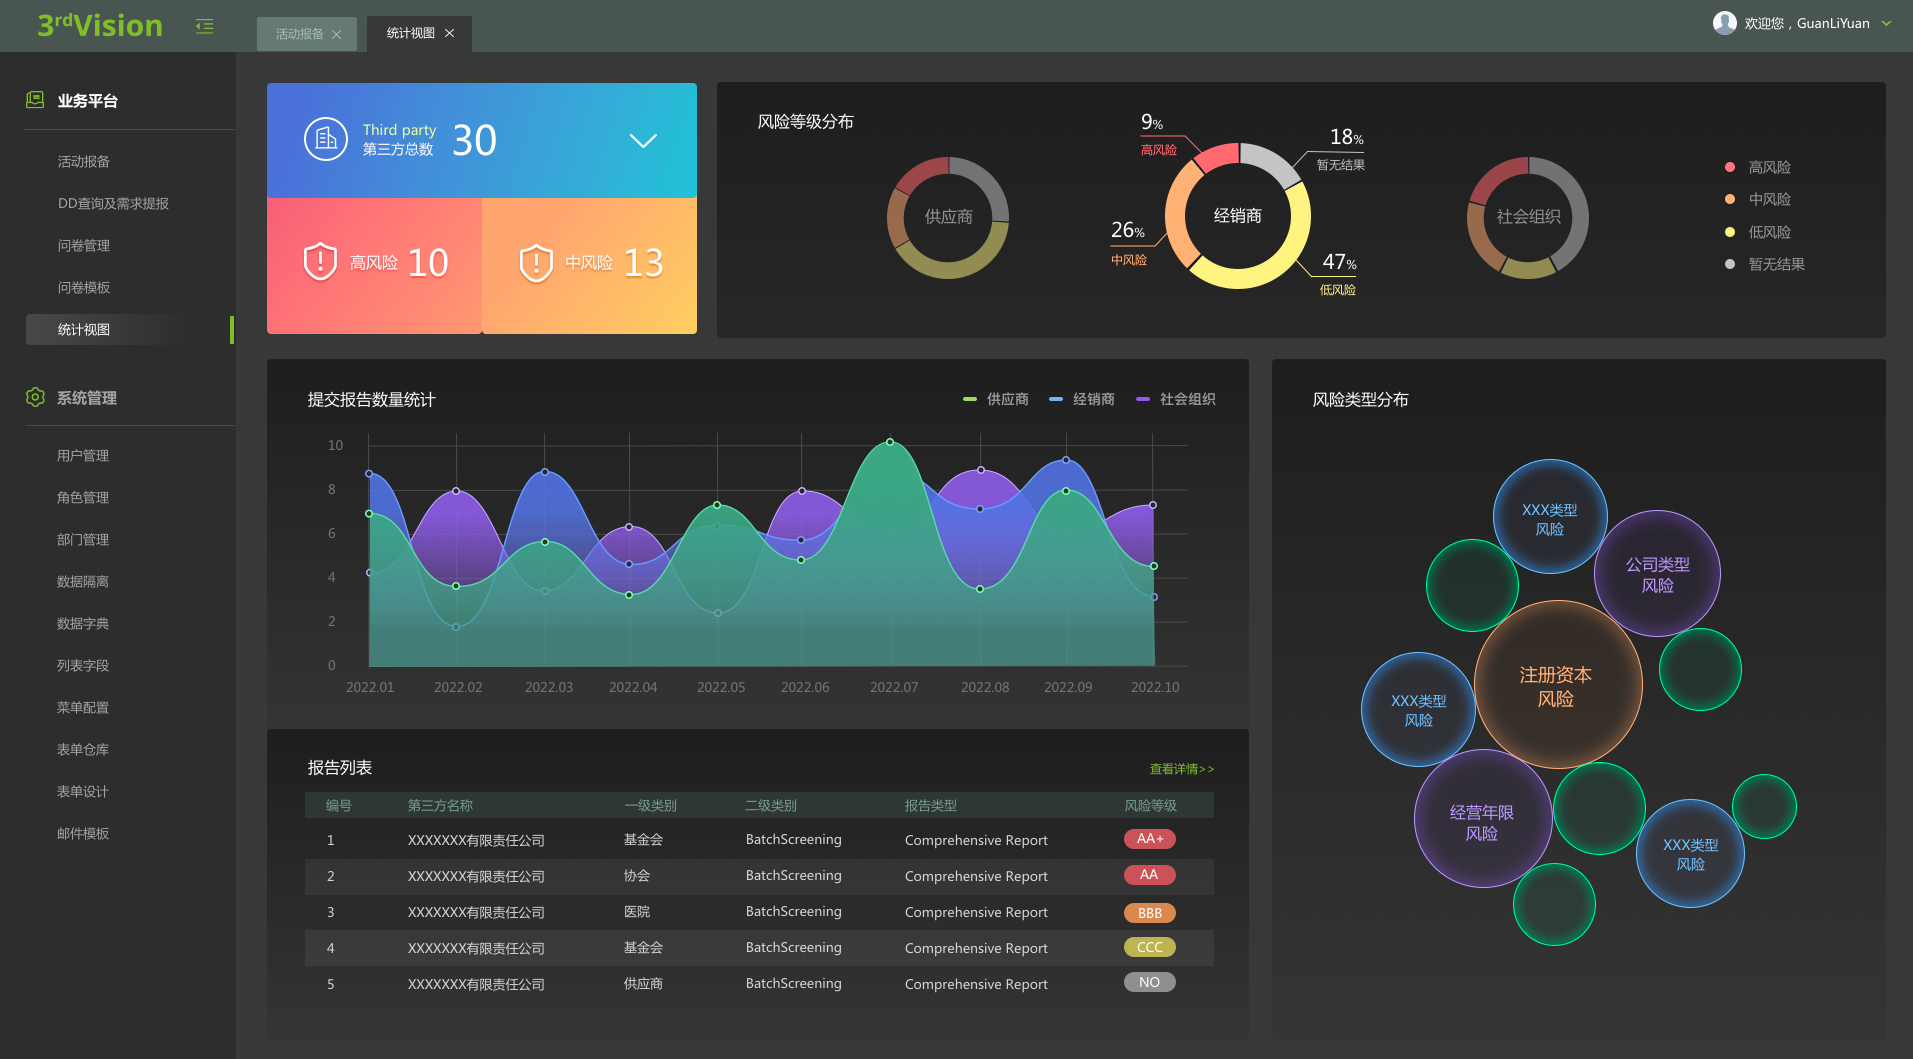Open 数据字典 sidebar item
1913x1059 pixels.
tap(83, 623)
